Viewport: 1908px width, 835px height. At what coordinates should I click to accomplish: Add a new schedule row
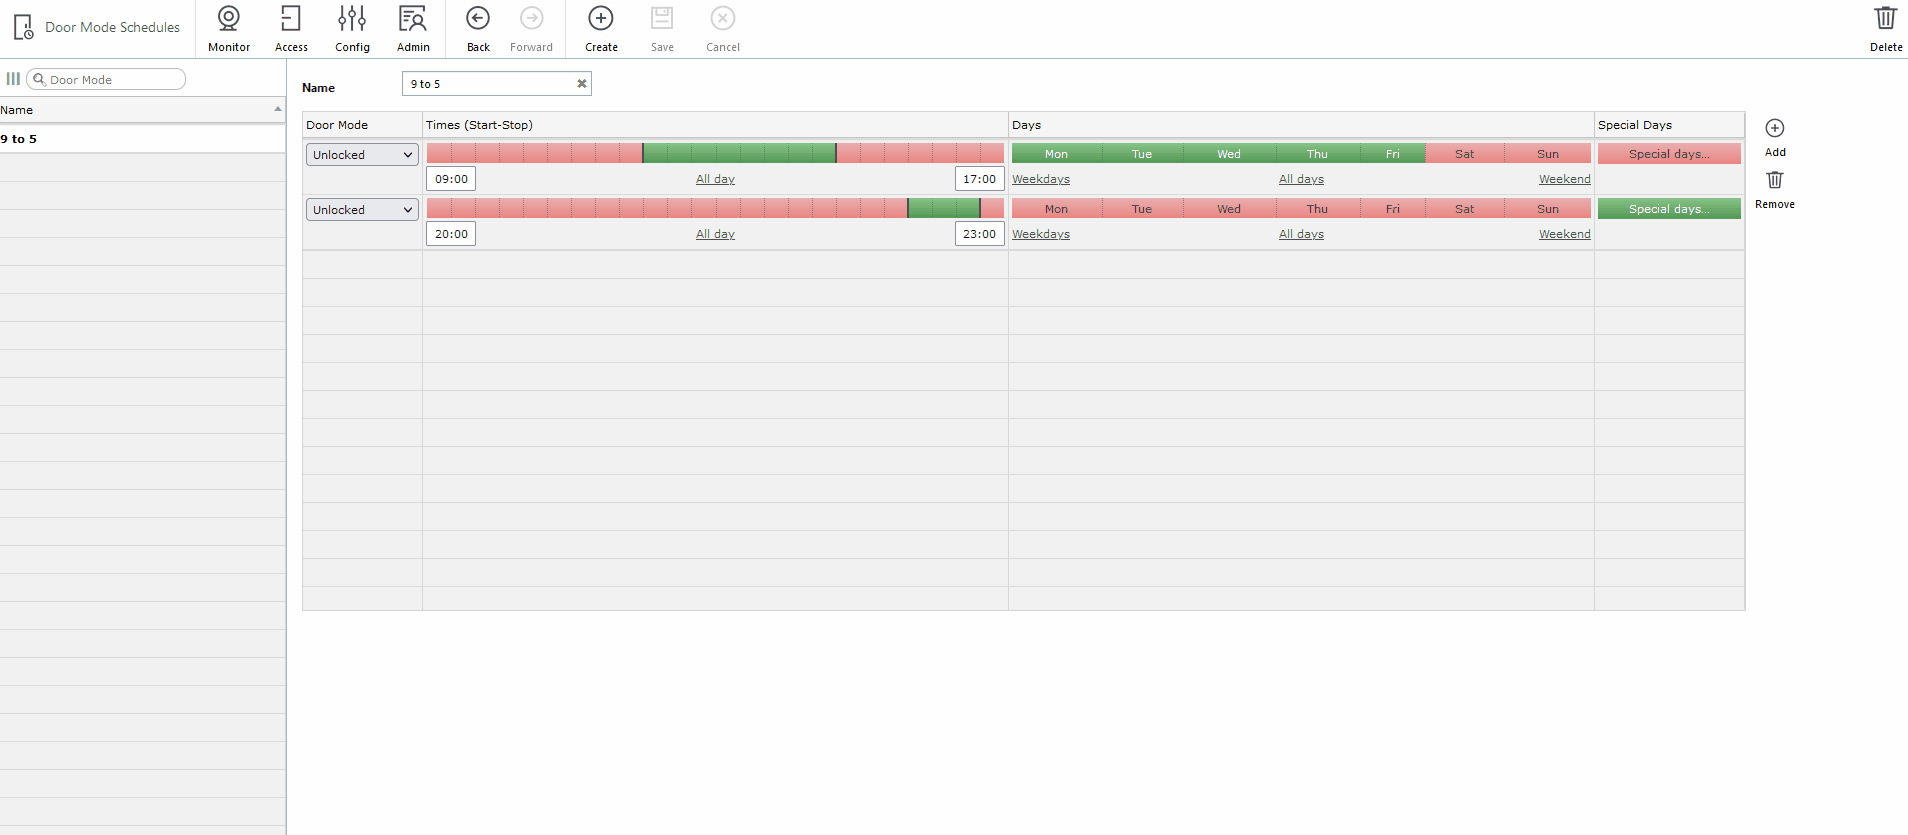pyautogui.click(x=1775, y=138)
